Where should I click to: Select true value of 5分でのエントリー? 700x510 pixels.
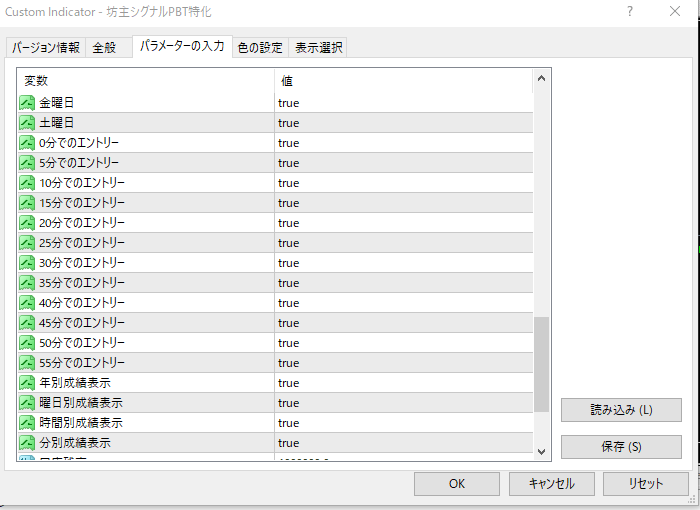click(288, 163)
